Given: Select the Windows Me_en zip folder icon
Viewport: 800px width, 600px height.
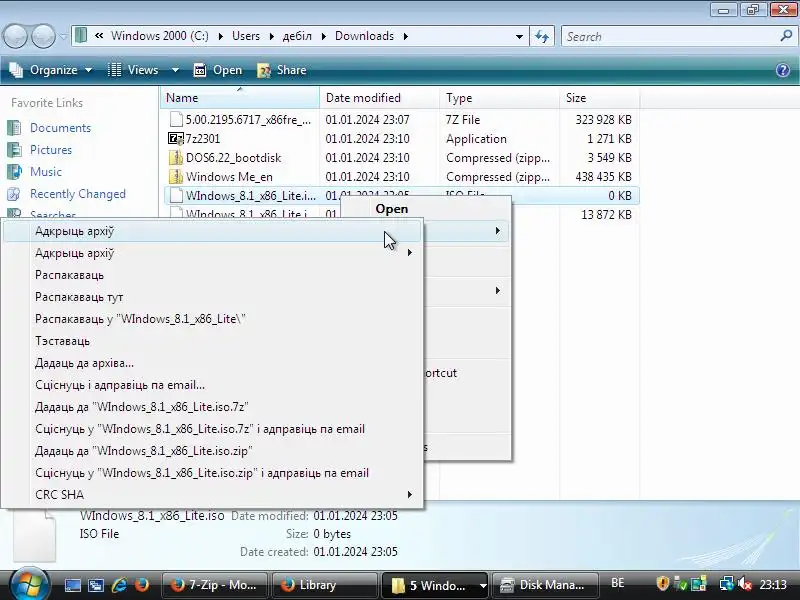Looking at the screenshot, I should coord(176,177).
